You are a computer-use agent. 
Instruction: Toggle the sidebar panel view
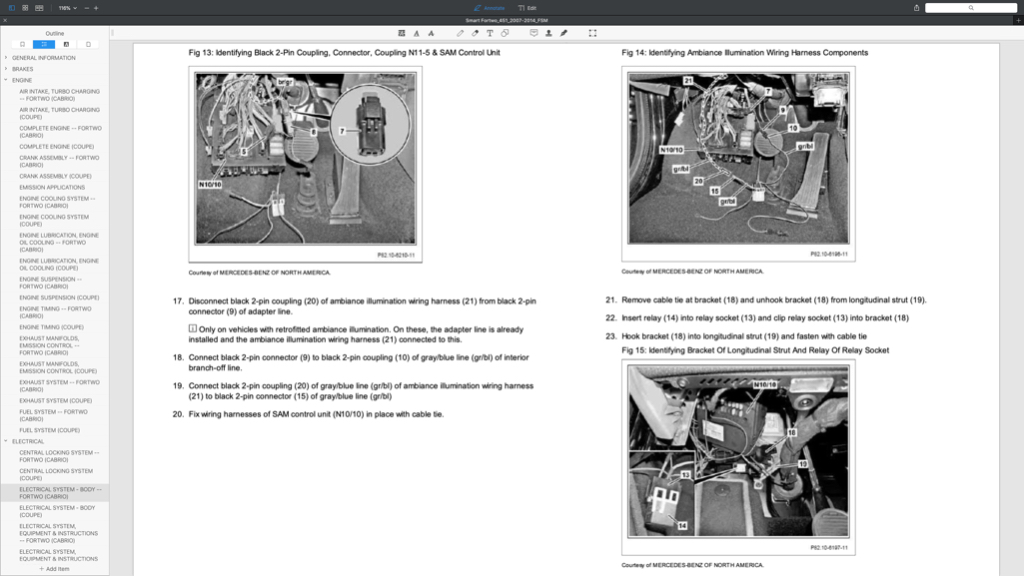(x=12, y=8)
